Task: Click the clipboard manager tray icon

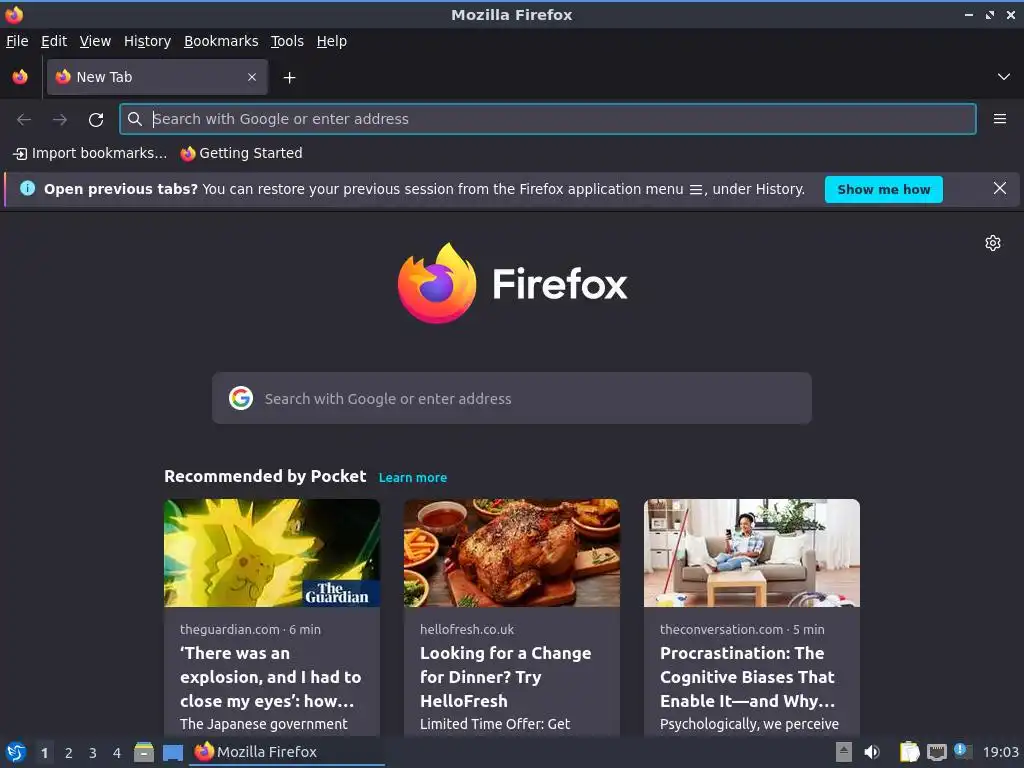Action: click(x=908, y=752)
